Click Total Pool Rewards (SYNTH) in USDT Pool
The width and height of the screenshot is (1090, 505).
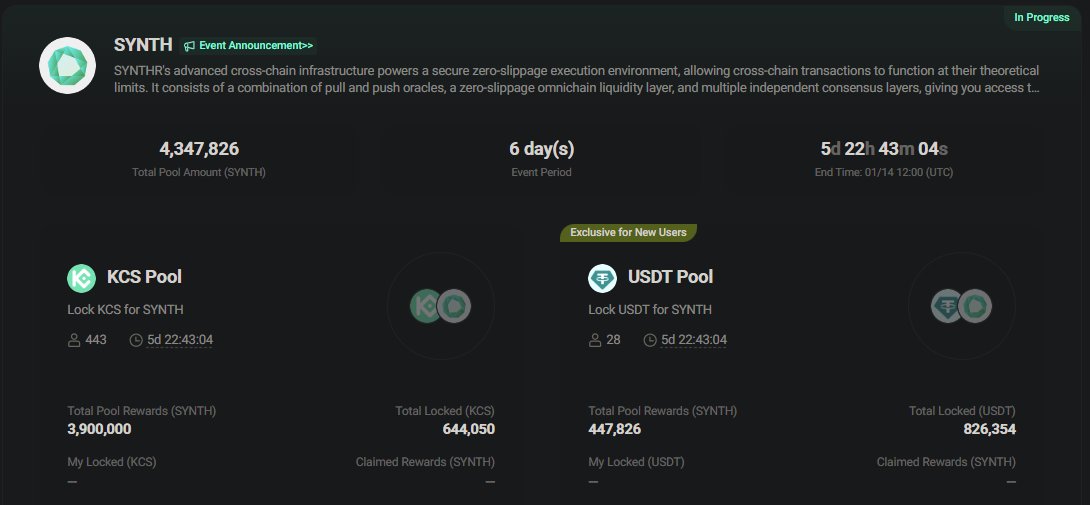tap(662, 411)
